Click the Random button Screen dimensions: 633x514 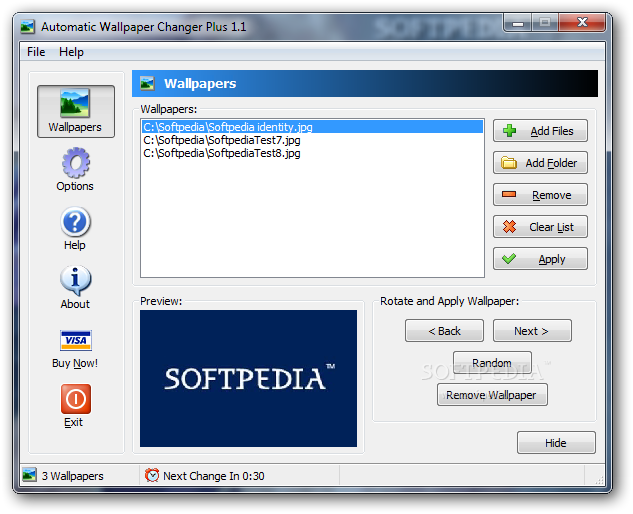[492, 363]
